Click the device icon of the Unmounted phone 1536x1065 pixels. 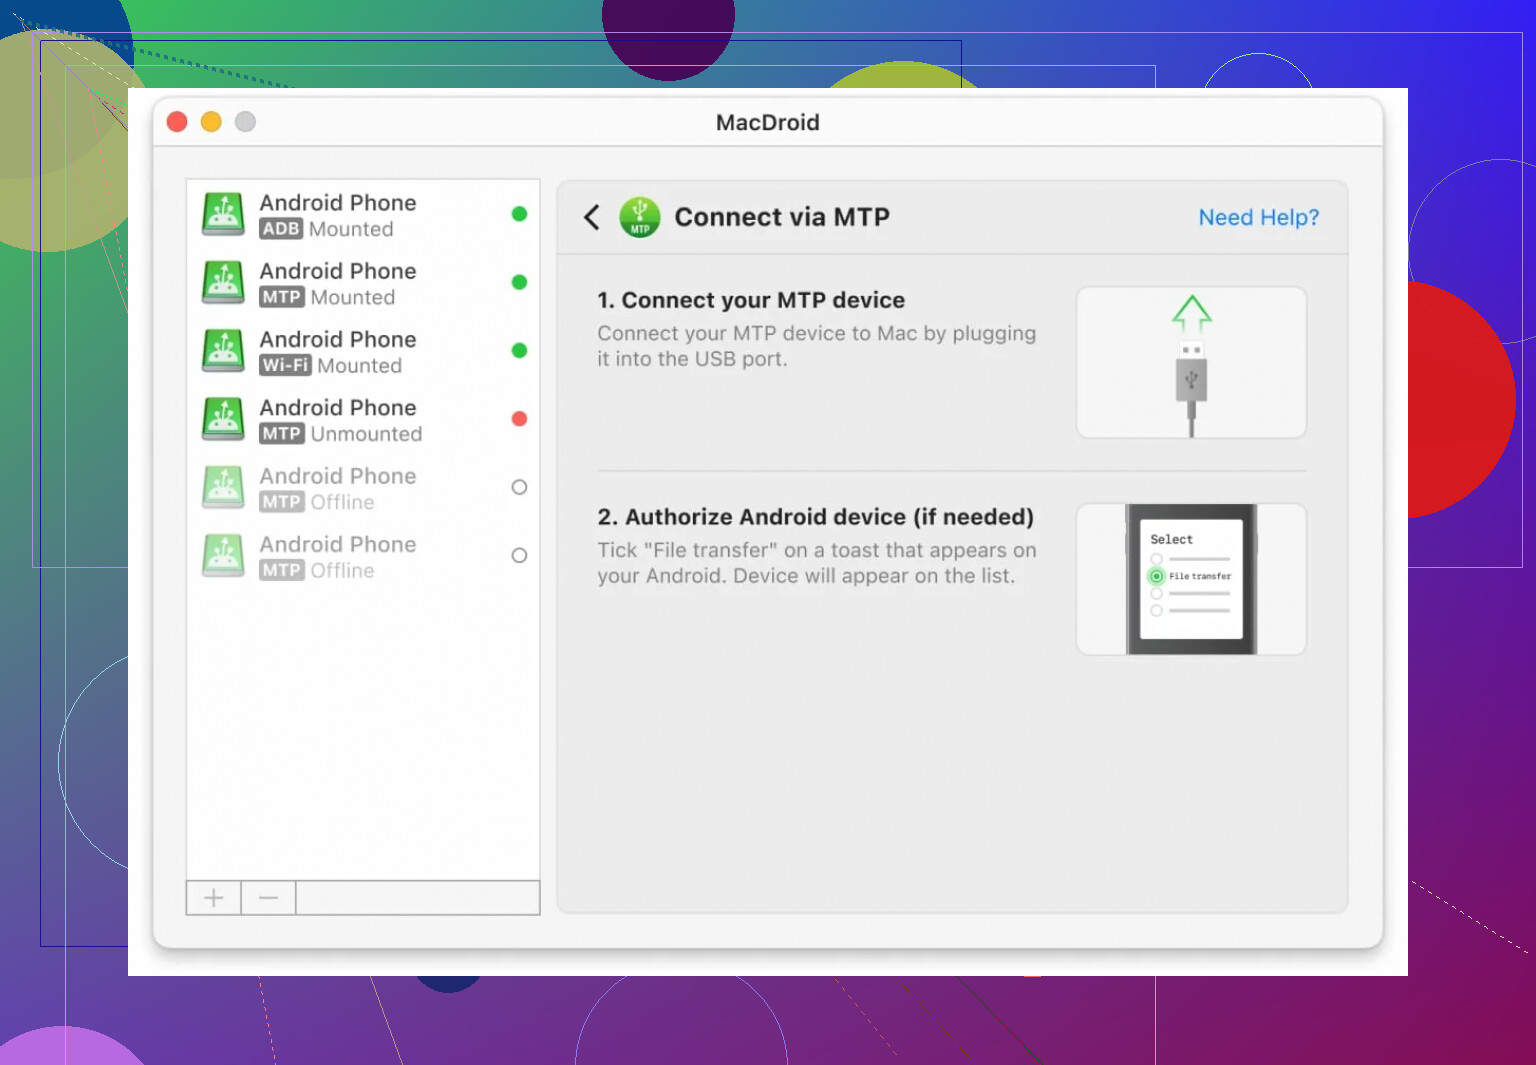[223, 420]
